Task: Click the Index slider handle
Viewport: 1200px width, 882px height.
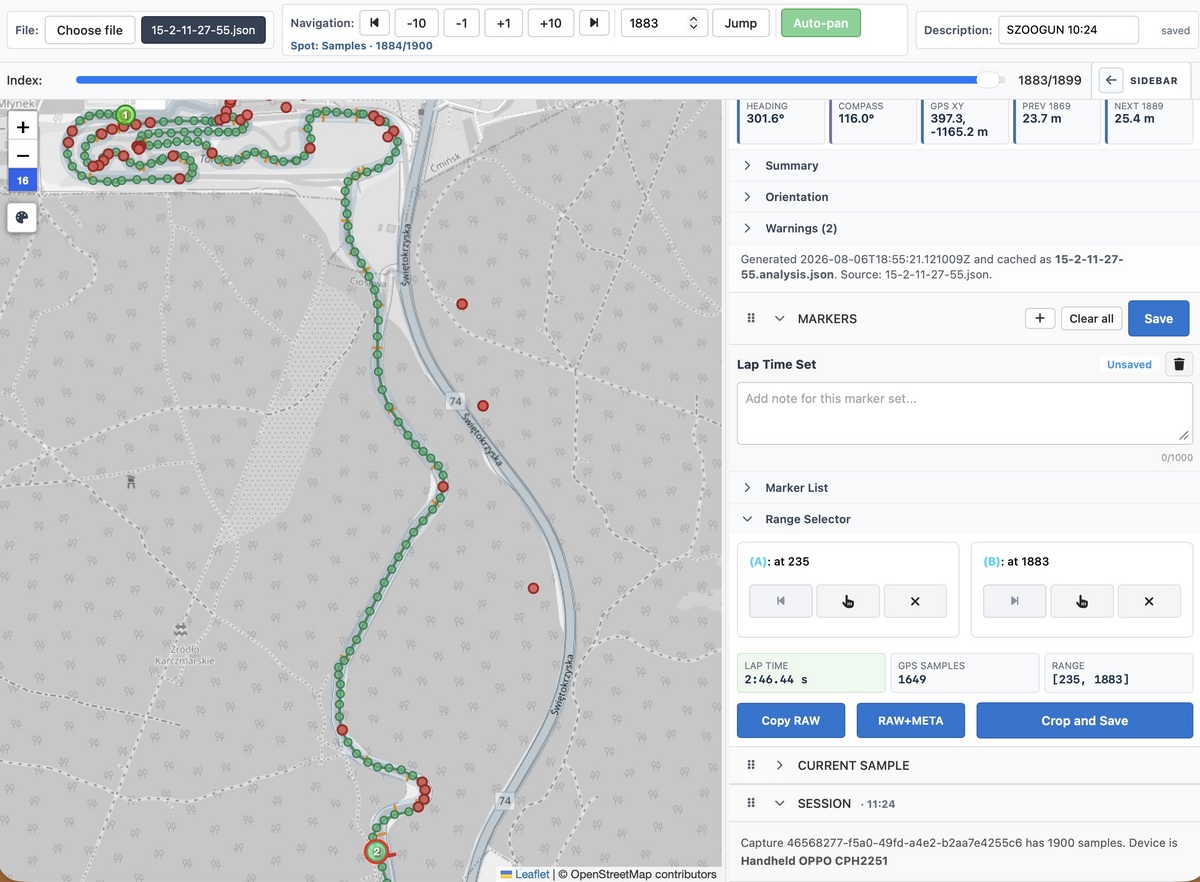Action: tap(990, 80)
